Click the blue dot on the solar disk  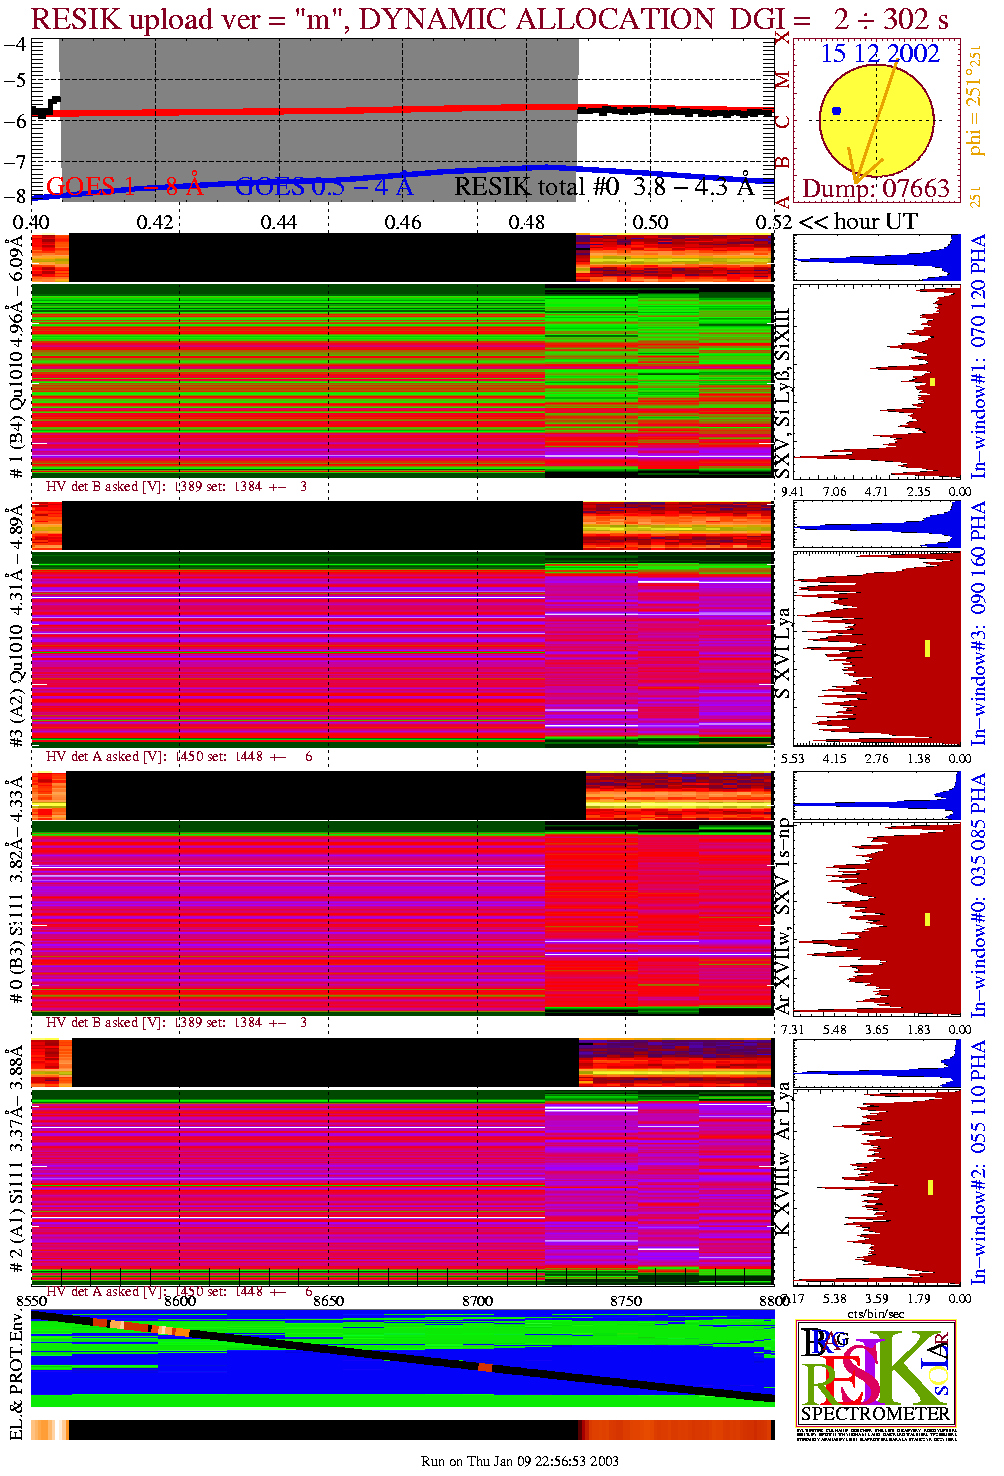[x=836, y=111]
